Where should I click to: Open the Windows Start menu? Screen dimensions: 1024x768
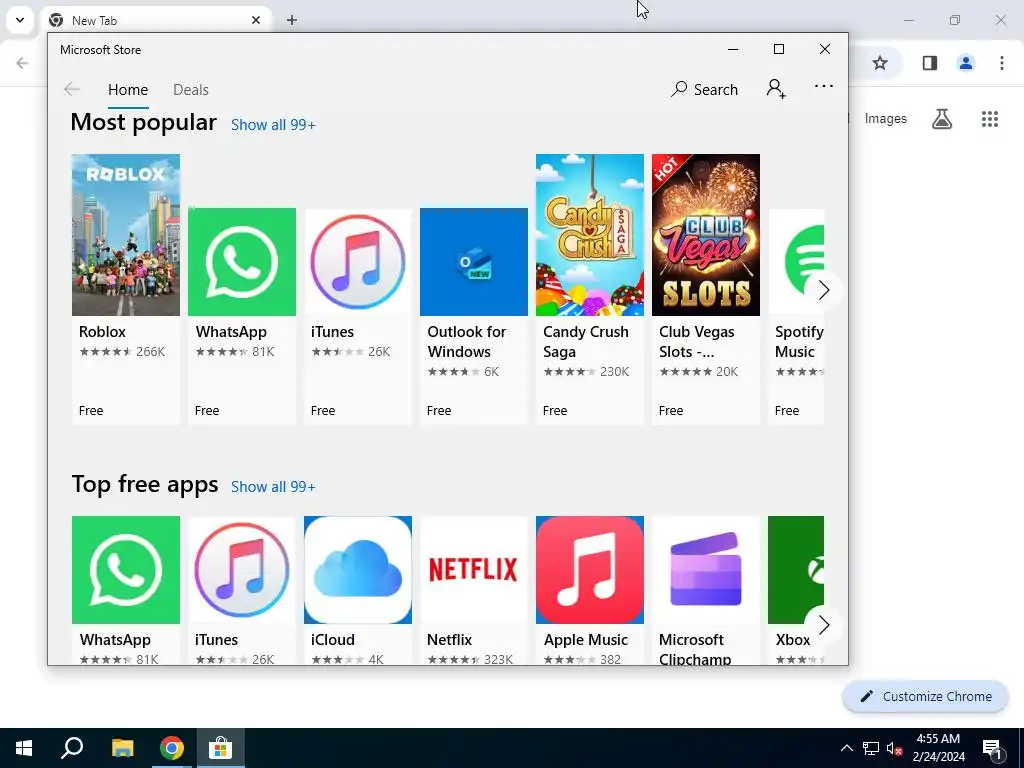click(x=24, y=748)
